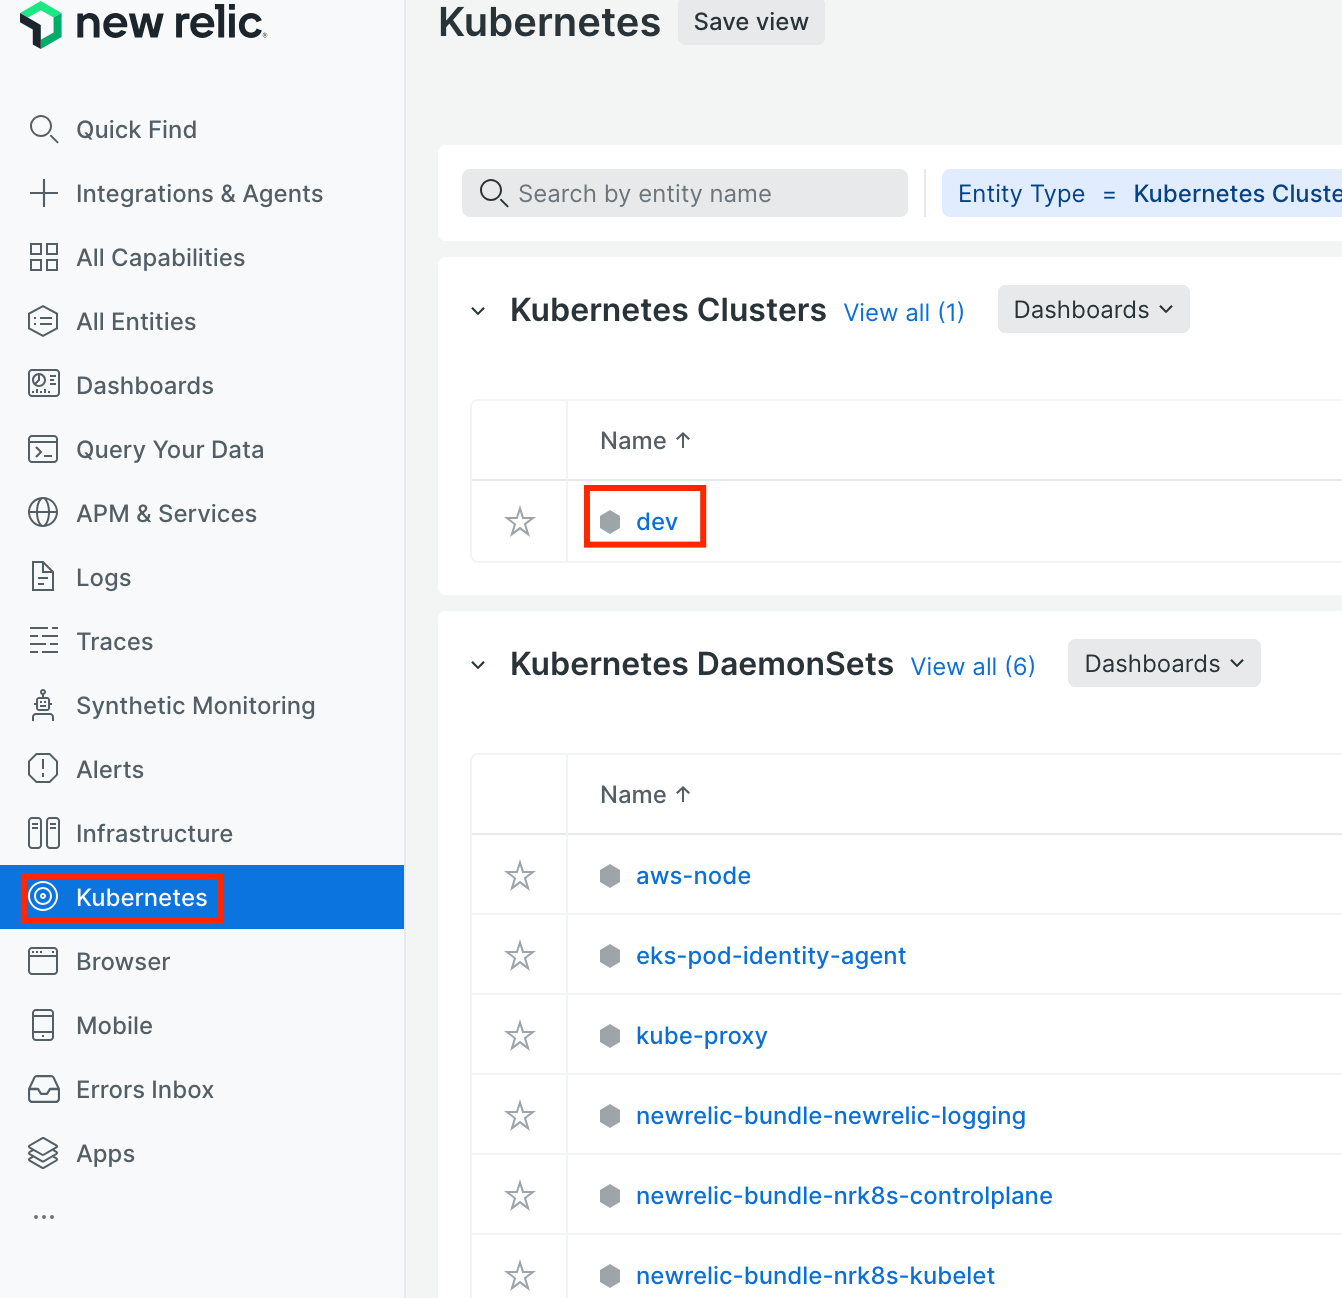Viewport: 1342px width, 1298px height.
Task: Click the Traces lines icon
Action: click(x=43, y=641)
